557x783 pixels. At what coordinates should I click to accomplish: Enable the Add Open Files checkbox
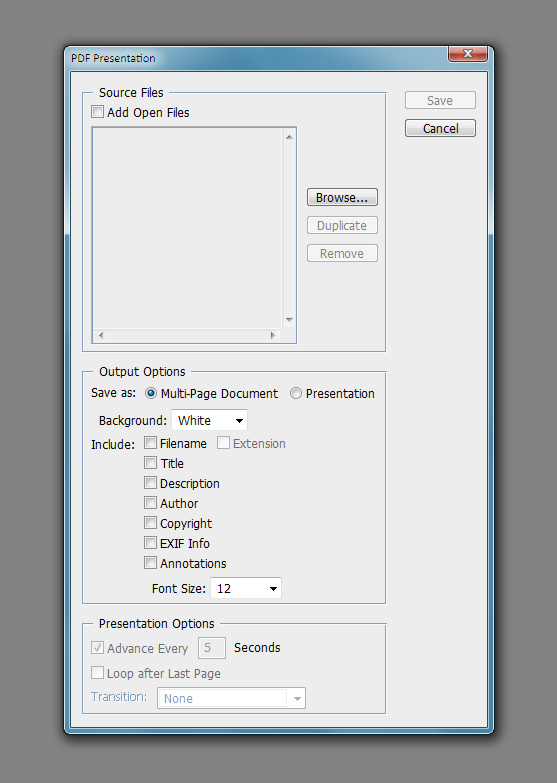97,112
